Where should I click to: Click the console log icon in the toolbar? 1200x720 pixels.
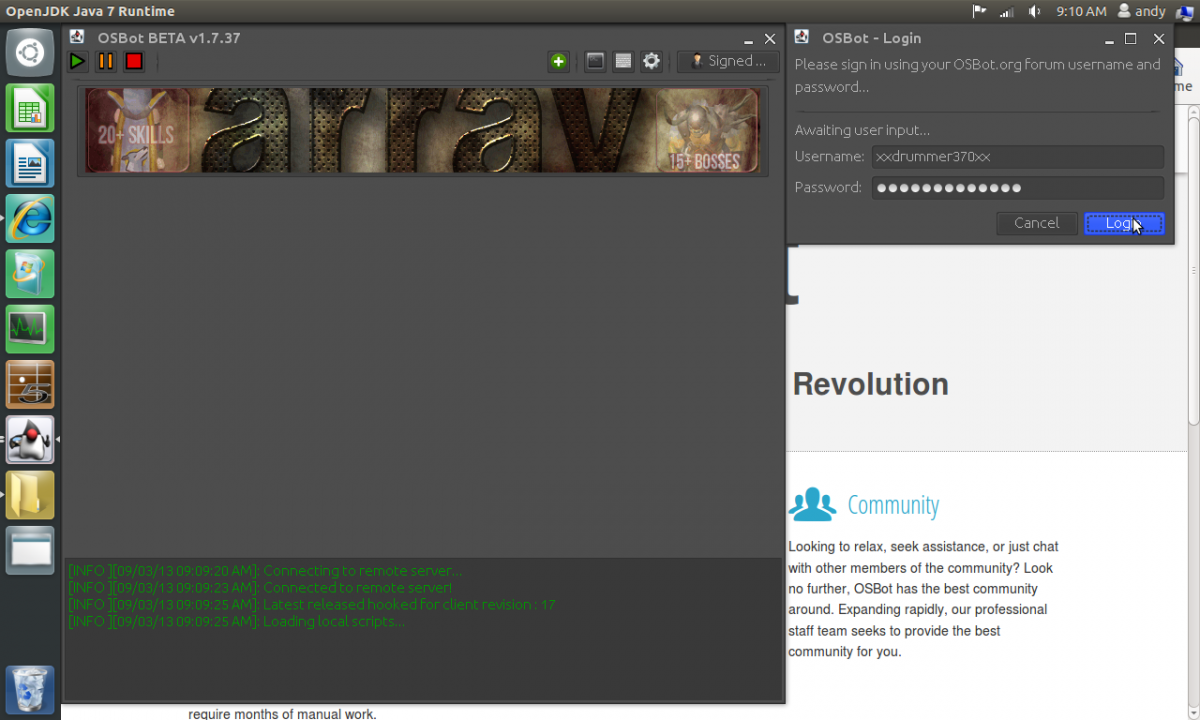[623, 61]
